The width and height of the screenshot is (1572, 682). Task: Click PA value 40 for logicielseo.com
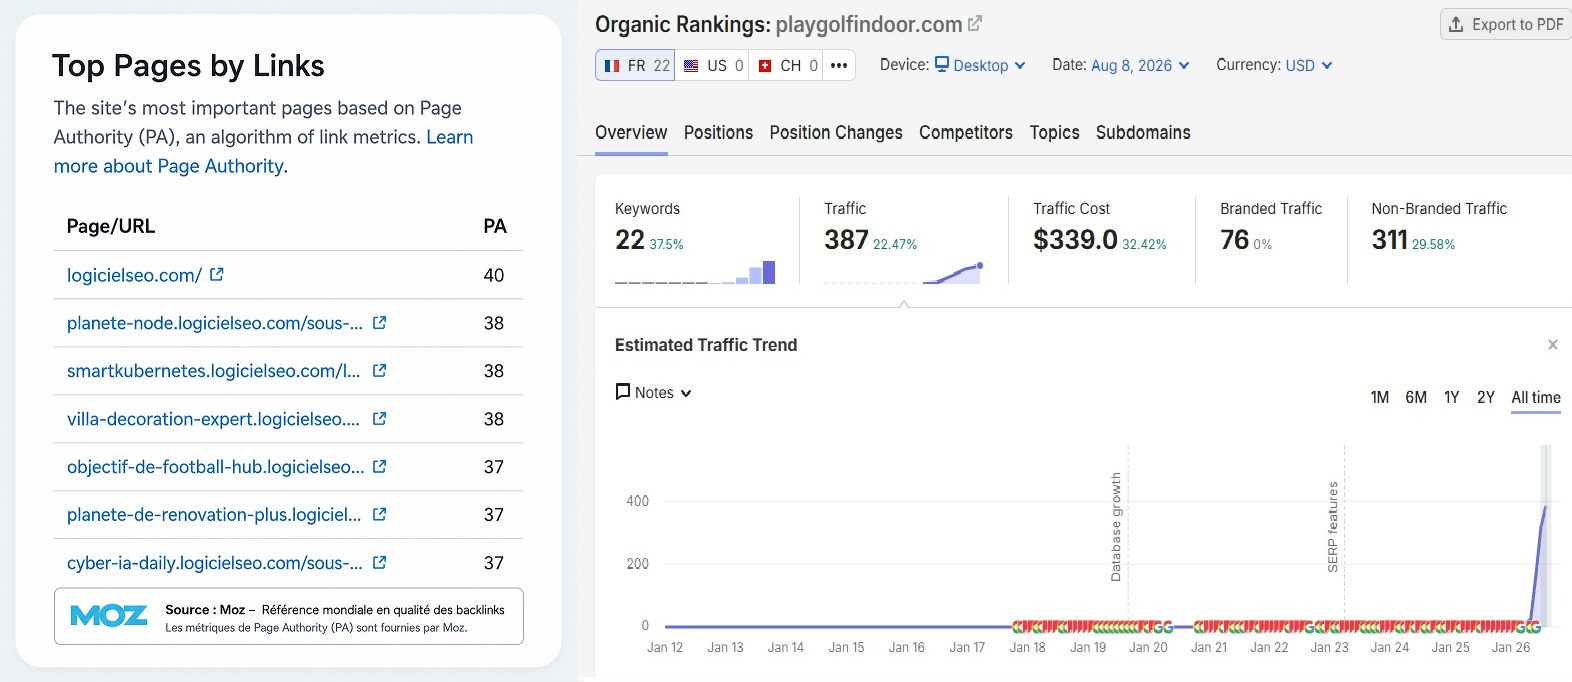coord(494,275)
